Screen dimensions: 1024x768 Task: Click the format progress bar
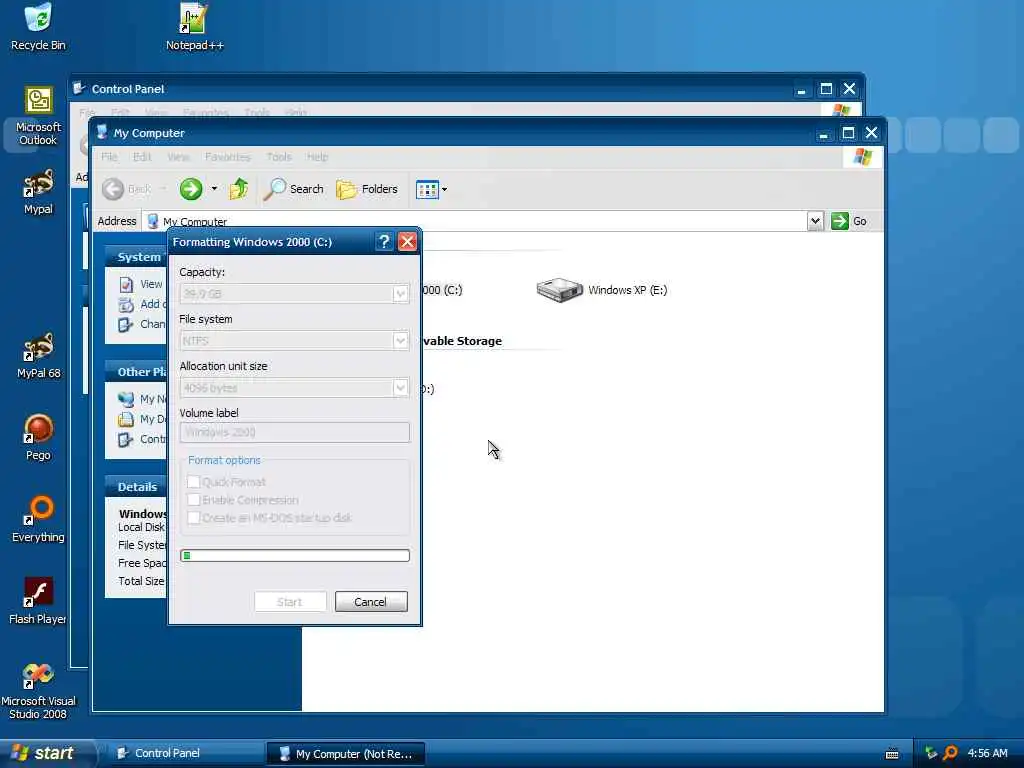pyautogui.click(x=295, y=556)
